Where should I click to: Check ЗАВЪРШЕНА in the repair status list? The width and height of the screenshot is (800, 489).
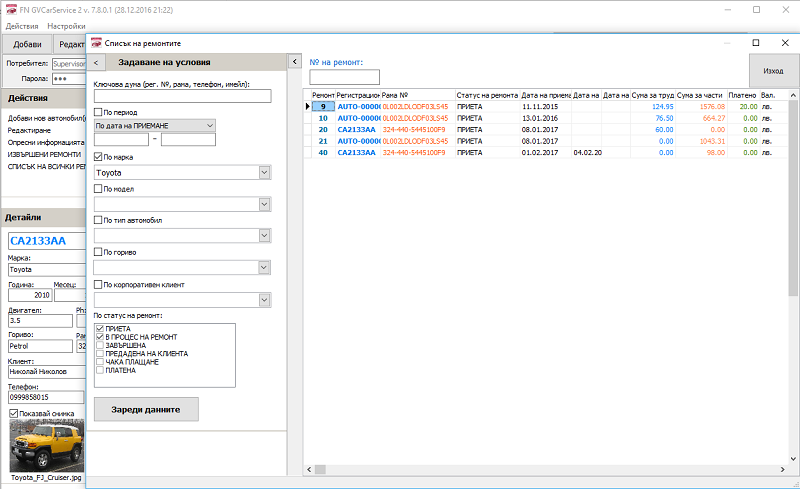tap(99, 345)
